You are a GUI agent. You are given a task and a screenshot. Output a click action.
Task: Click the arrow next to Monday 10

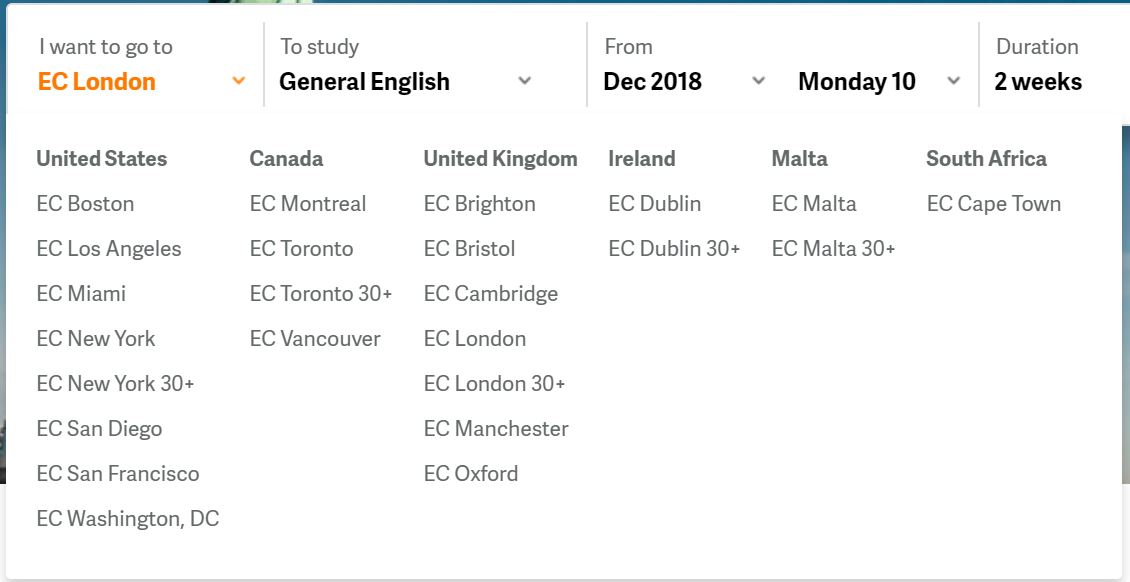point(954,81)
